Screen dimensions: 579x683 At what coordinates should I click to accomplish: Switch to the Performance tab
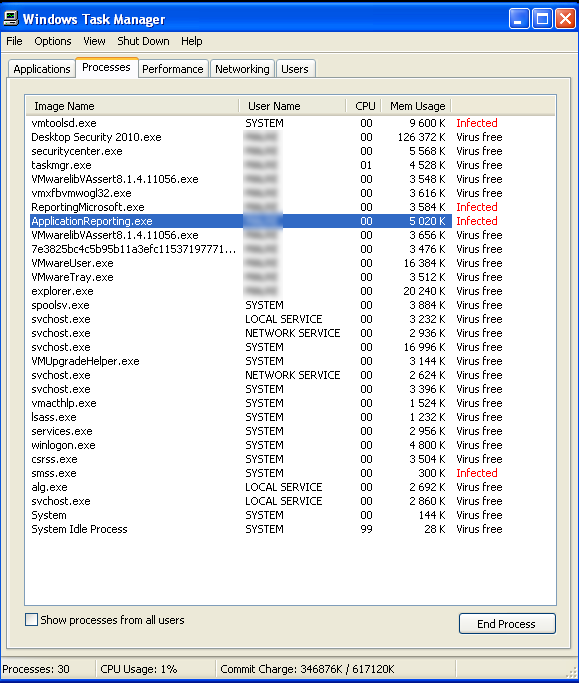click(x=173, y=69)
